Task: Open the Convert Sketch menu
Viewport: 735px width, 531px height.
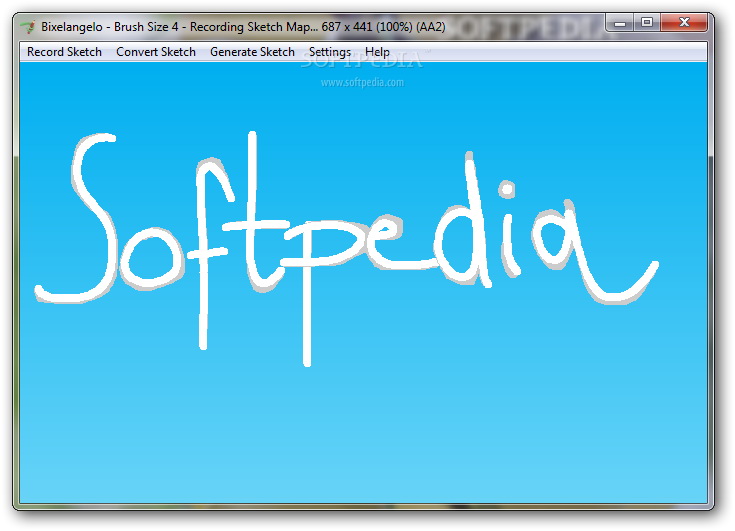Action: (156, 52)
